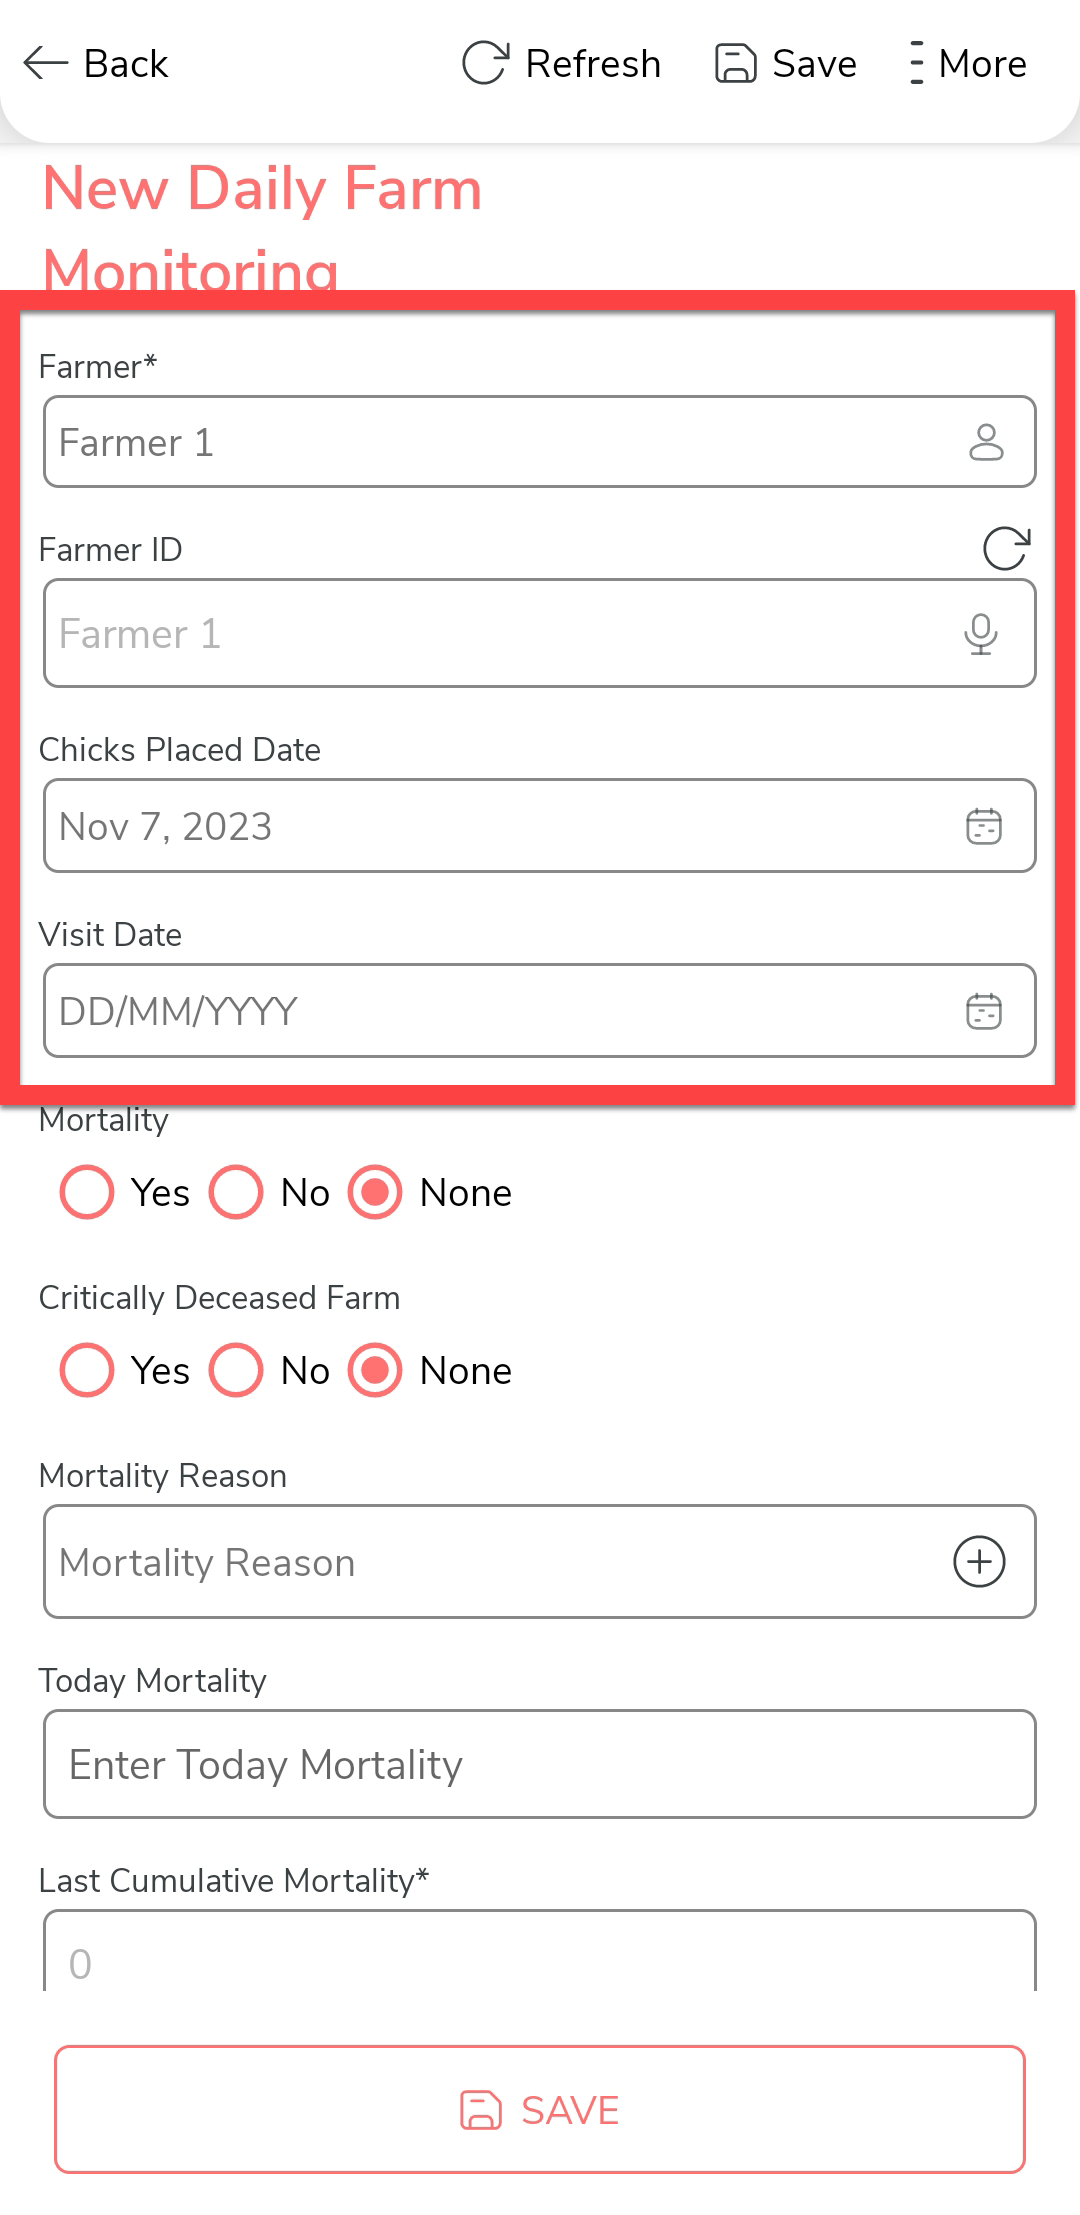
Task: Open the More options menu
Action: tap(916, 64)
